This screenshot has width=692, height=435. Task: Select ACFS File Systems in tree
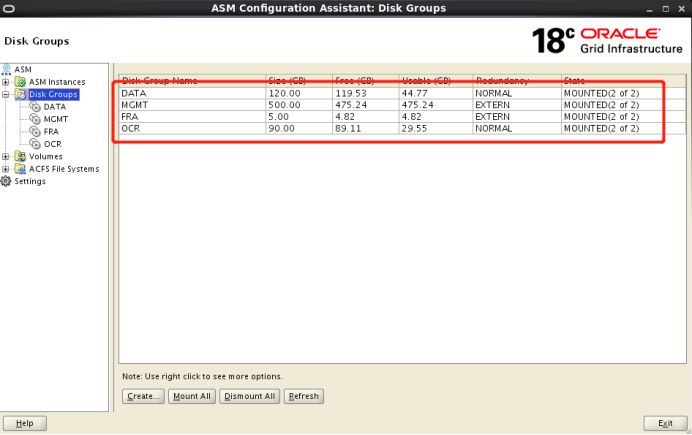64,169
